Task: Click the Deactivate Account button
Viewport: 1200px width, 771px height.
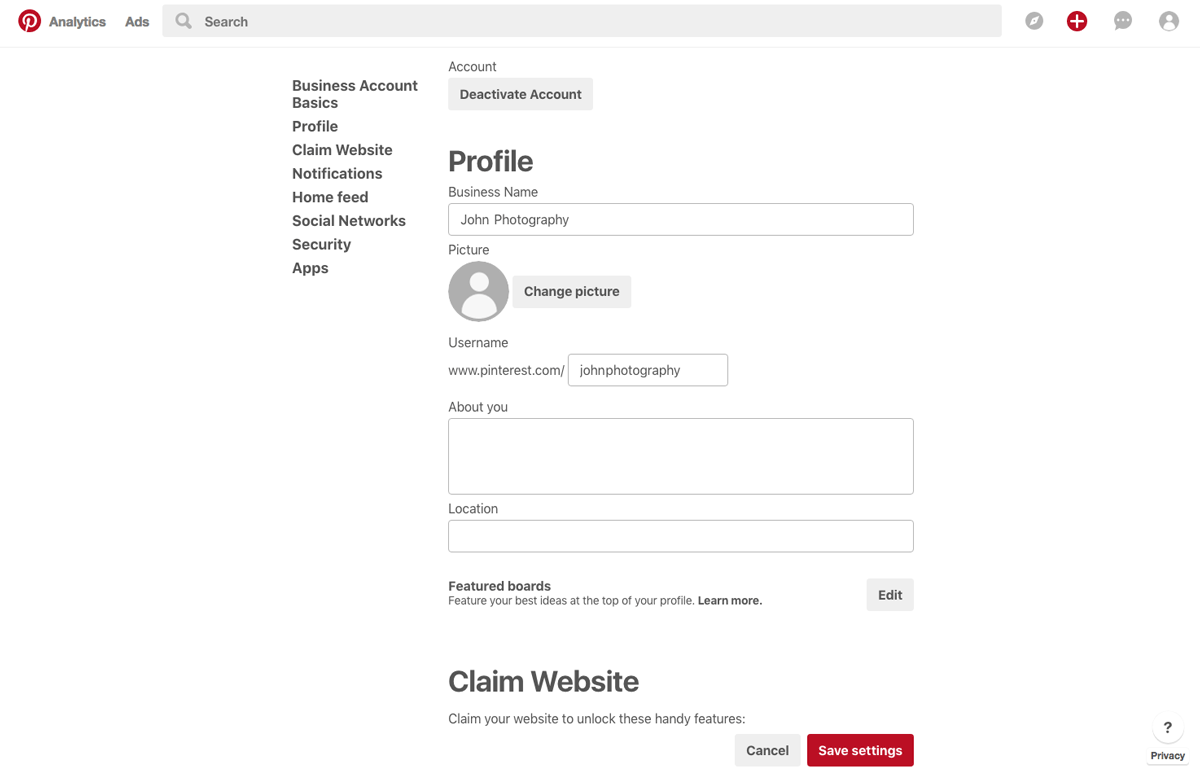Action: pyautogui.click(x=520, y=94)
